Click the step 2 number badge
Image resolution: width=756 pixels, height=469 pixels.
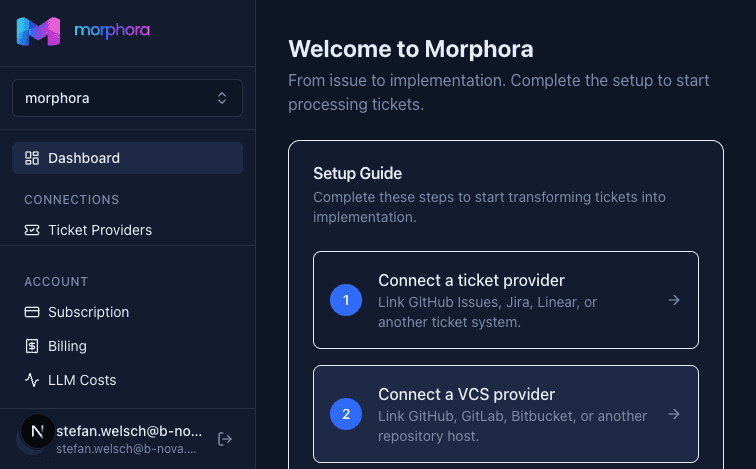coord(346,414)
